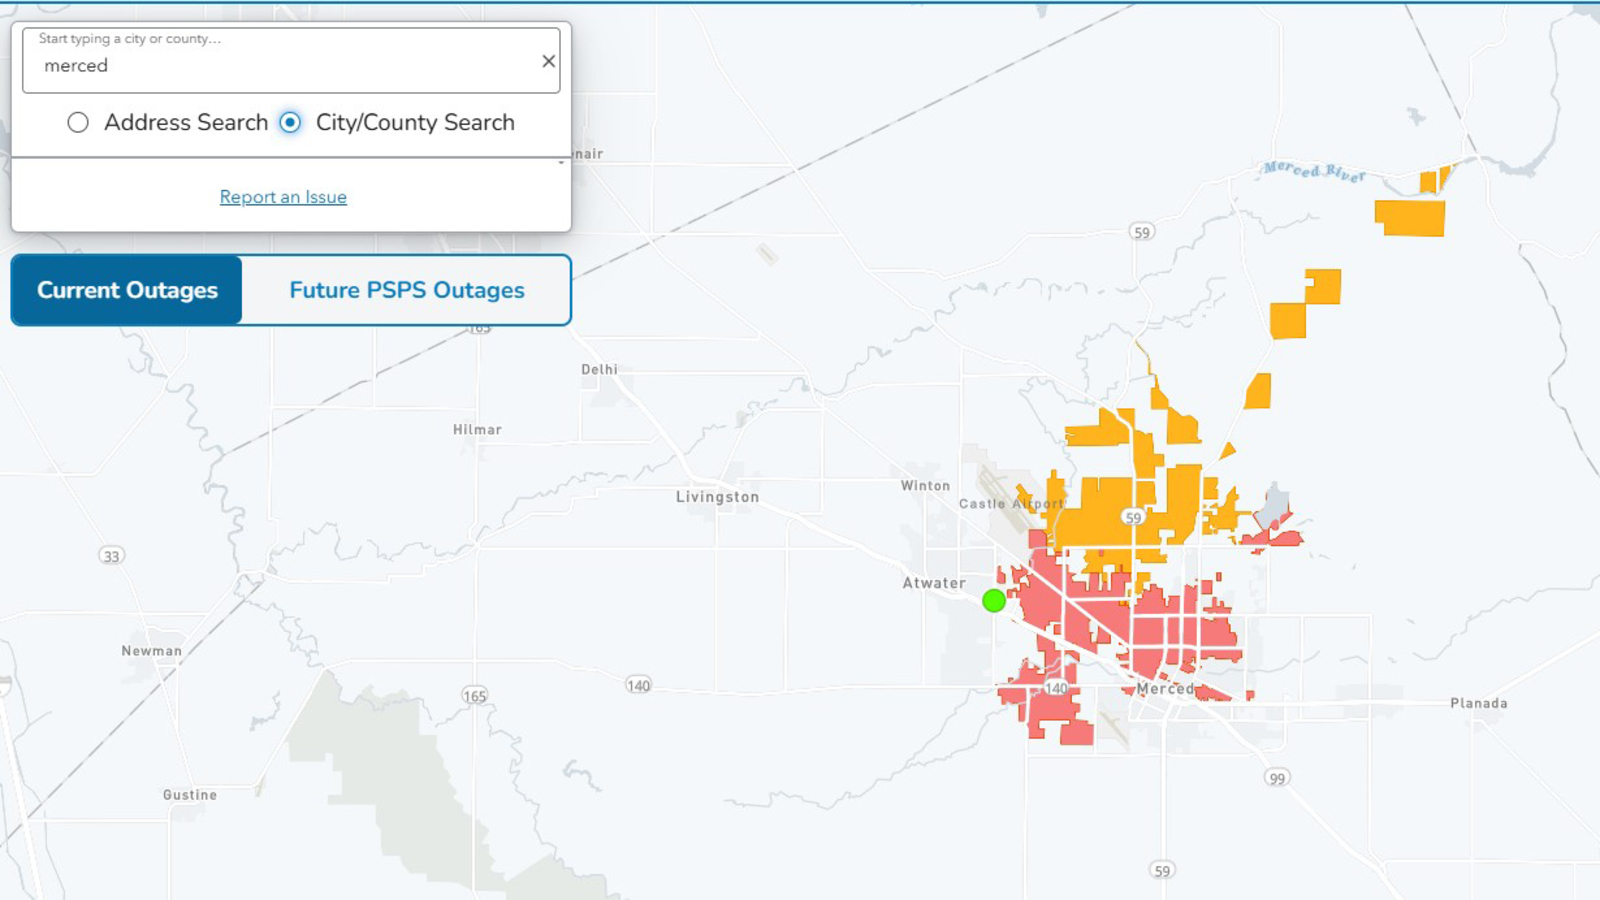Click Highway 59 shield at bottom of map
Screen dimensions: 1600x900
click(1161, 871)
